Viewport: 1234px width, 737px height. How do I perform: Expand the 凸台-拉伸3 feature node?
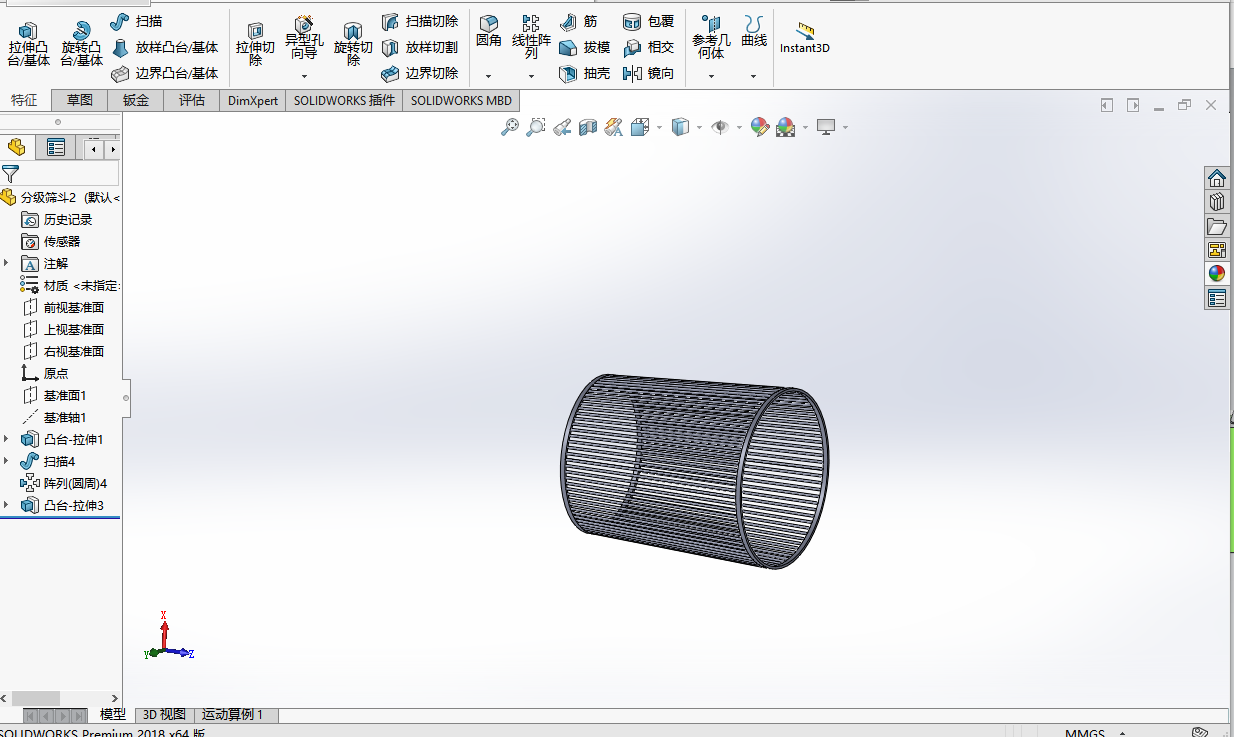(6, 505)
